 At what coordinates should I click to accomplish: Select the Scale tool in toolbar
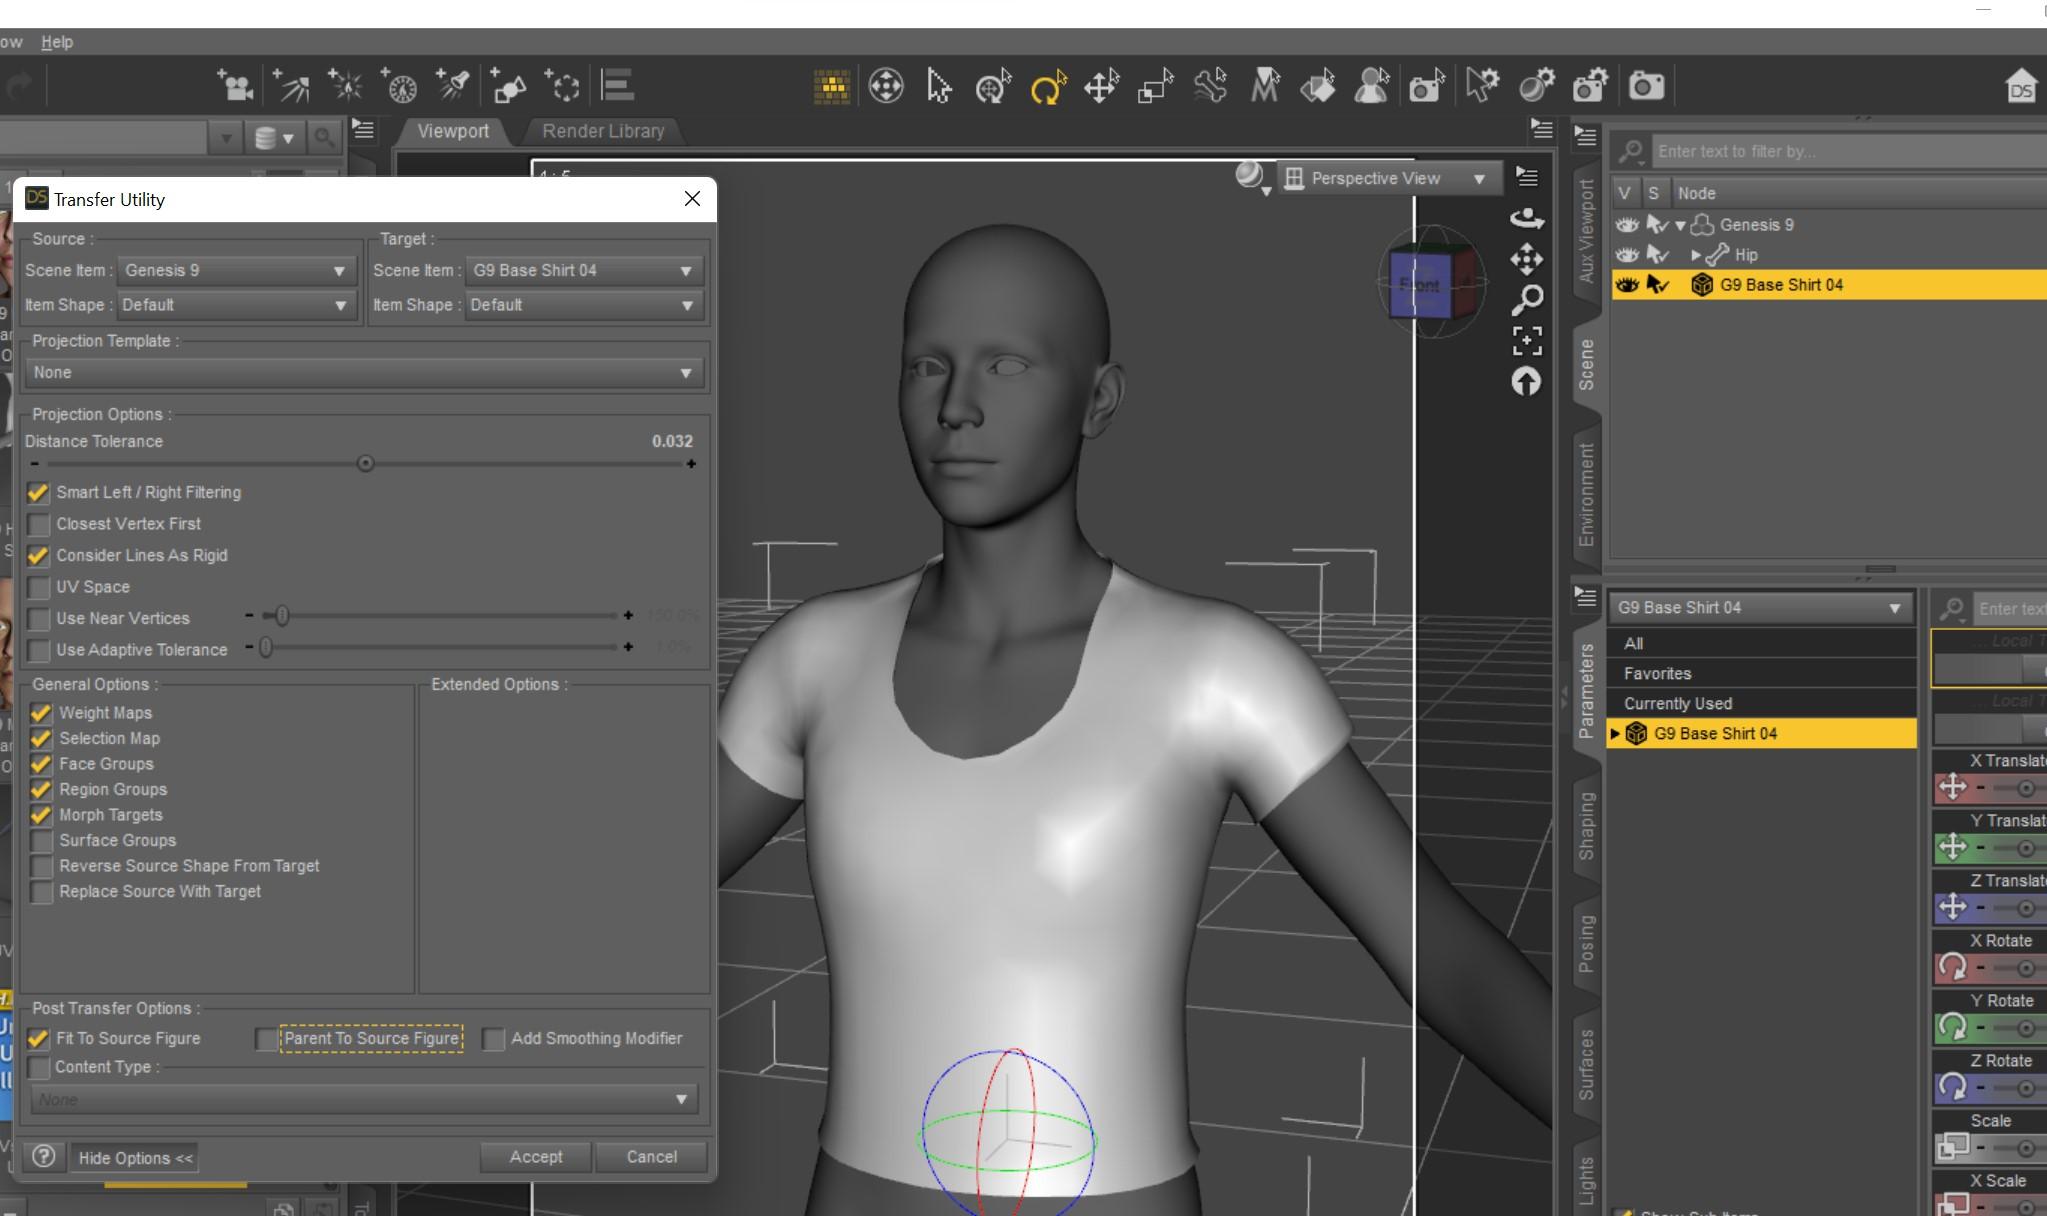pos(1155,88)
